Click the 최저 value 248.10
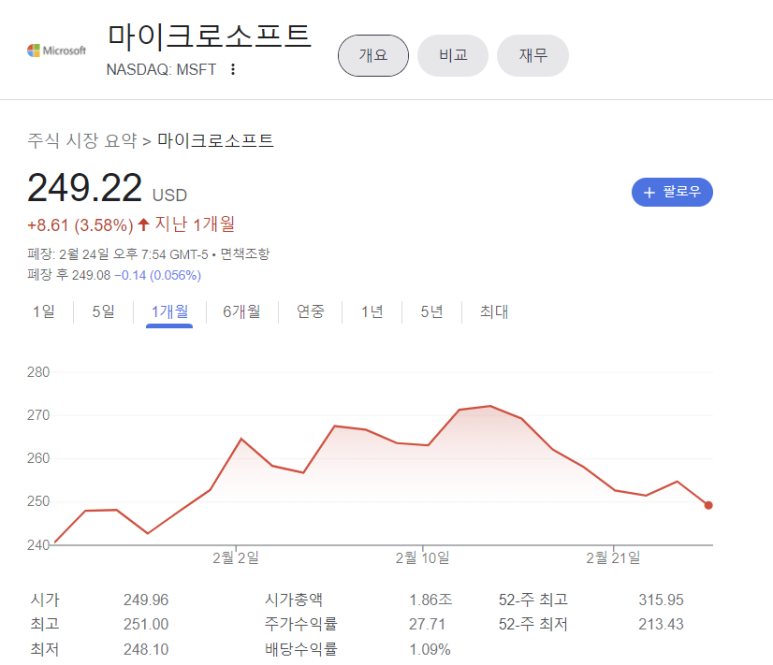773x665 pixels. 146,649
